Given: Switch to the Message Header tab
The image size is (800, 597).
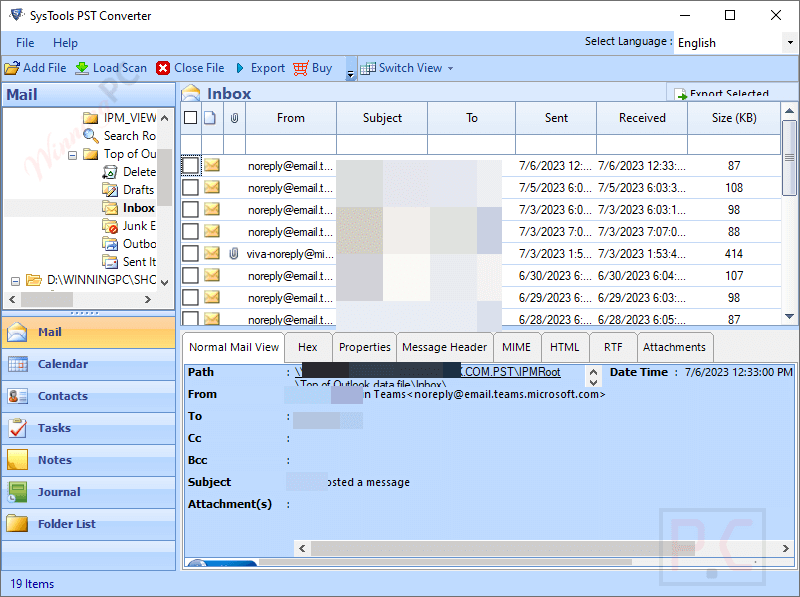Looking at the screenshot, I should [444, 347].
